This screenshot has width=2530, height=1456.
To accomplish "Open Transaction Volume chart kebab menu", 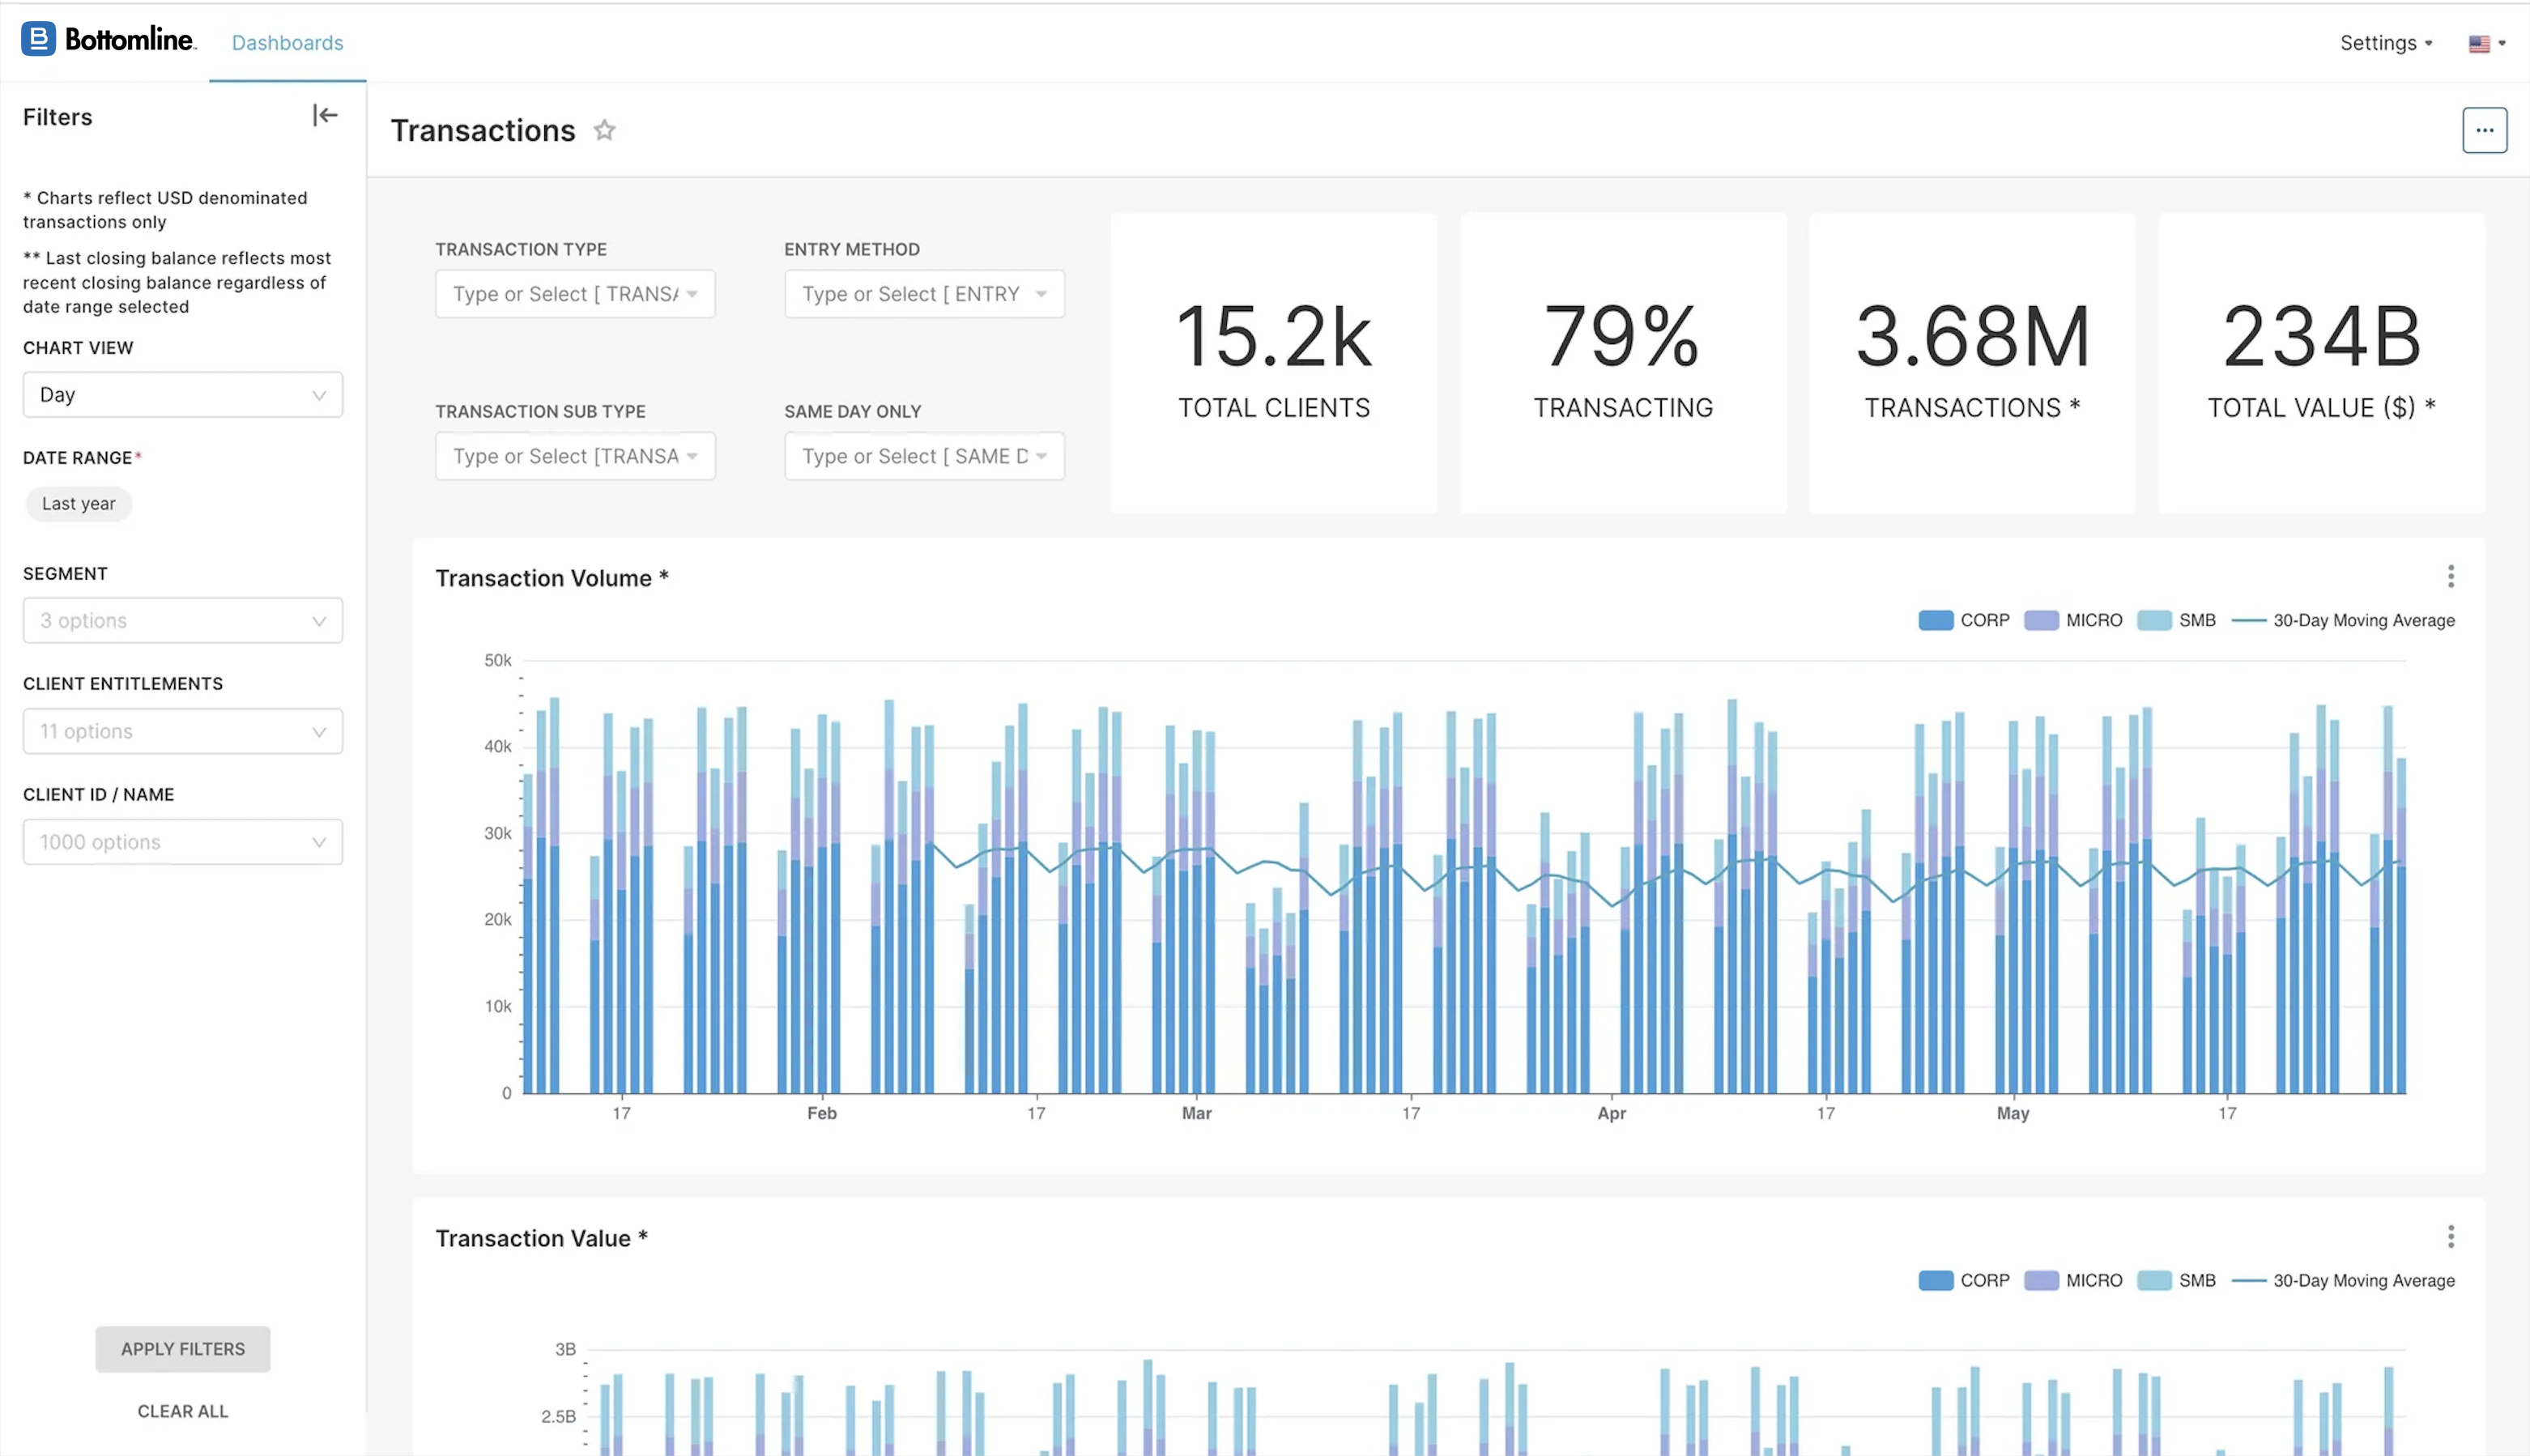I will click(x=2450, y=576).
